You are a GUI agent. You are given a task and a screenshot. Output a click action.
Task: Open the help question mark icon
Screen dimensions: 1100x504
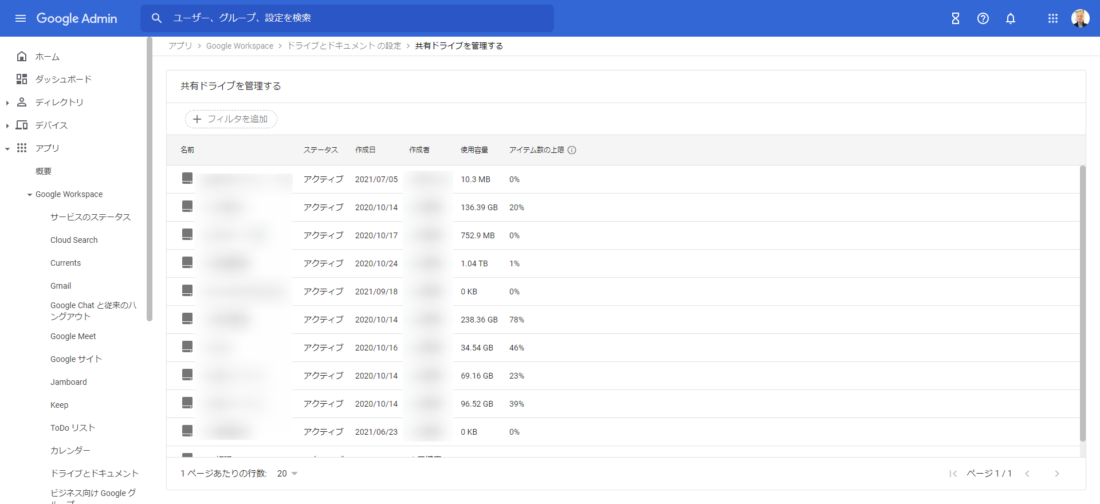tap(983, 19)
